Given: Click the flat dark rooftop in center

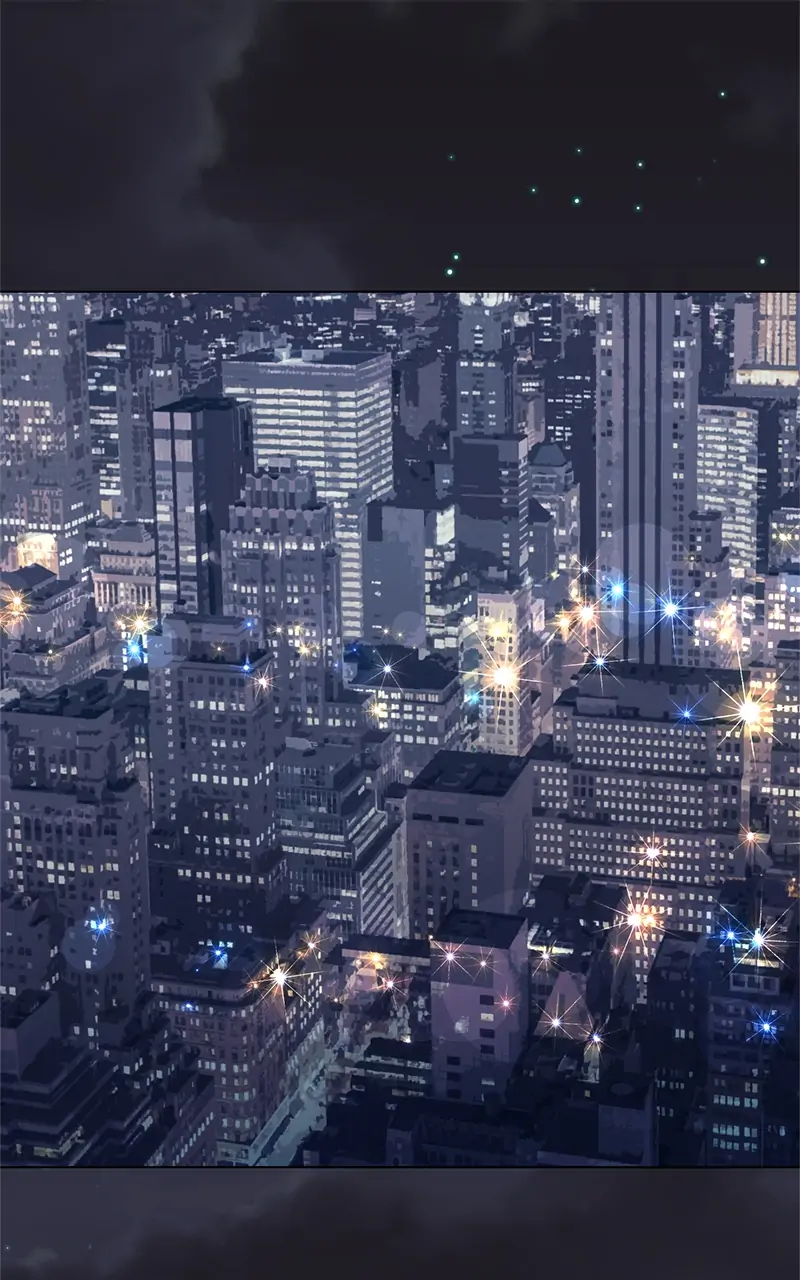Looking at the screenshot, I should click(x=470, y=772).
